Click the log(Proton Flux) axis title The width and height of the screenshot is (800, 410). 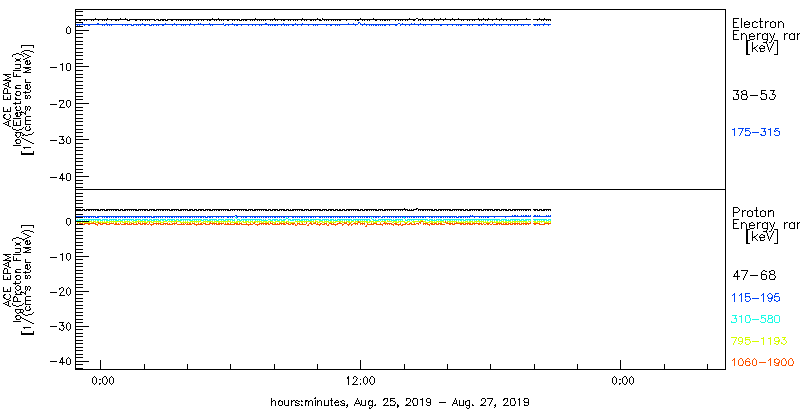click(x=17, y=281)
